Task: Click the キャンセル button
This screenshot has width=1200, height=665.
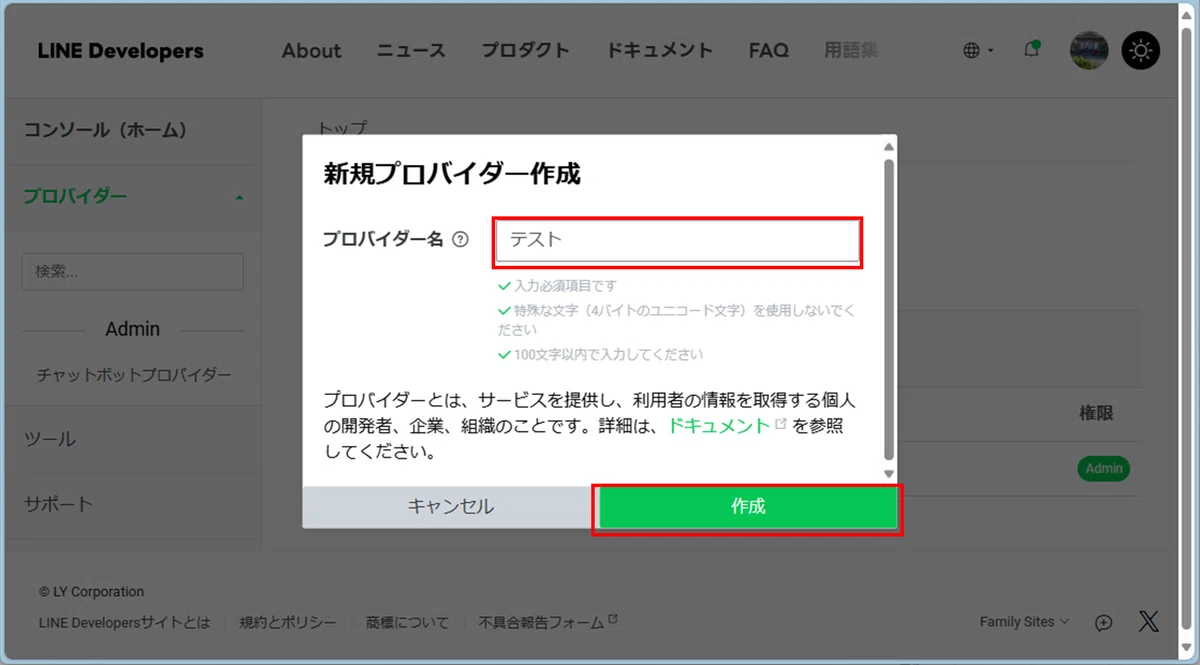Action: coord(450,507)
